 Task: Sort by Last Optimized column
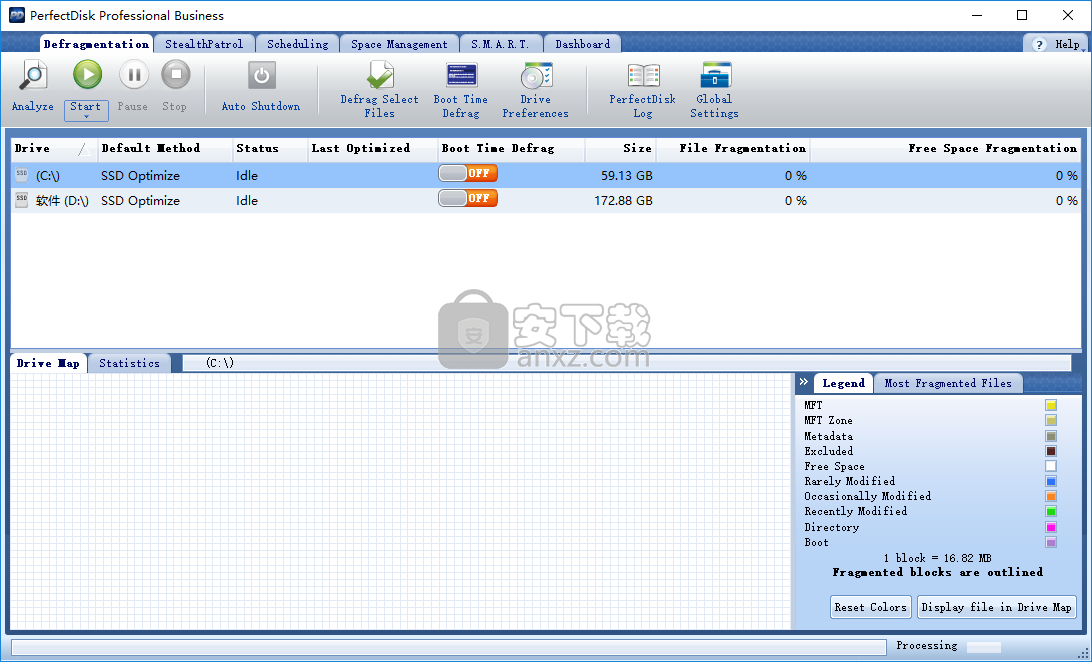click(x=373, y=148)
